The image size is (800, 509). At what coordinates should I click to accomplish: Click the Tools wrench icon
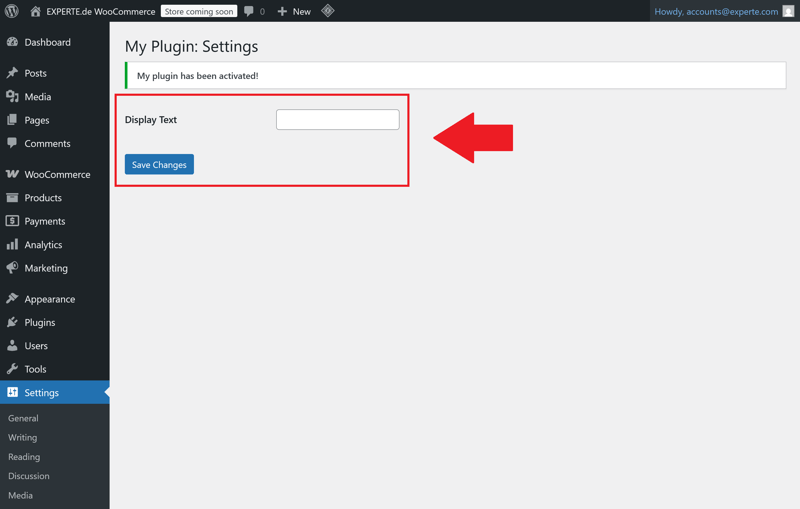coord(12,369)
